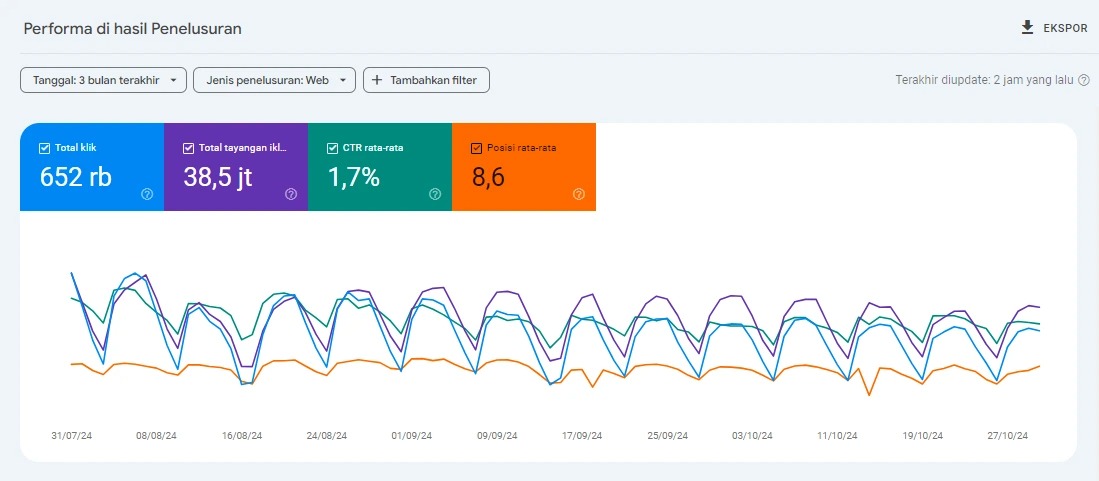This screenshot has width=1099, height=481.
Task: Click the green 1,7% CTR value
Action: 354,177
